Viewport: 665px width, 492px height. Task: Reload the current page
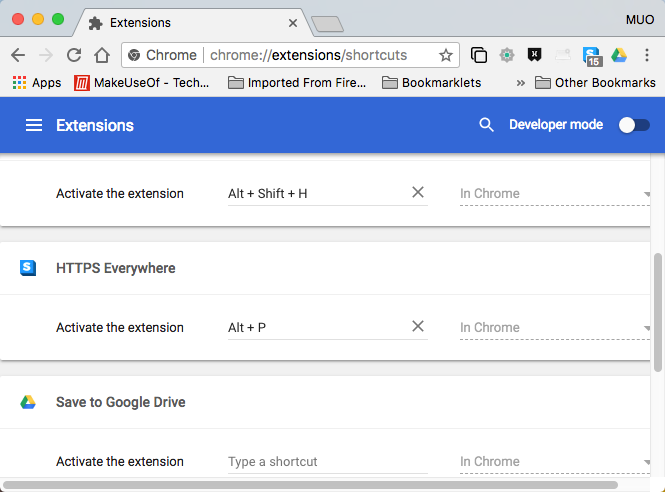tap(74, 55)
